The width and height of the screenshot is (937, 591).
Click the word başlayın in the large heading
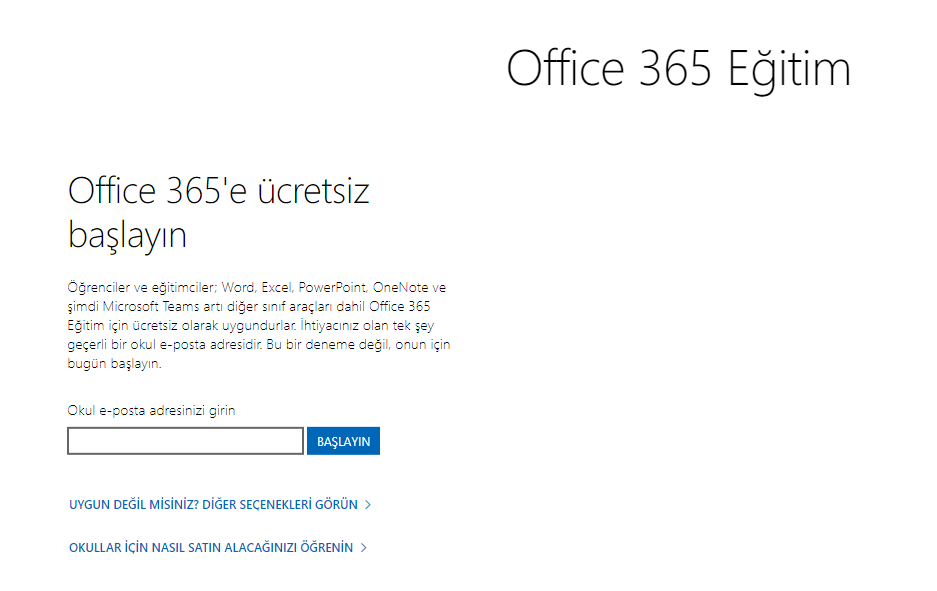127,235
